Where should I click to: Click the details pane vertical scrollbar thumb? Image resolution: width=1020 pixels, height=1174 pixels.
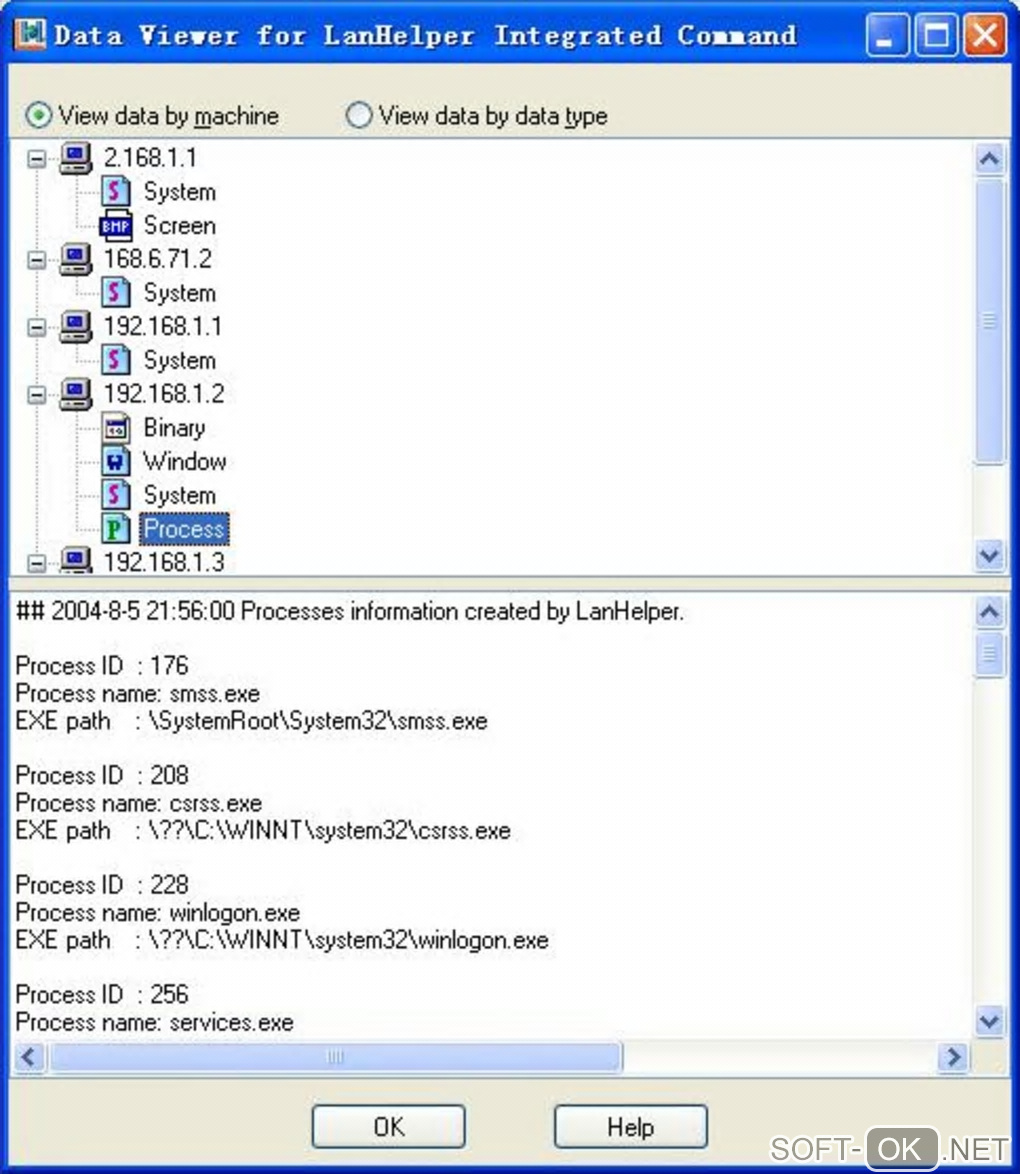989,654
